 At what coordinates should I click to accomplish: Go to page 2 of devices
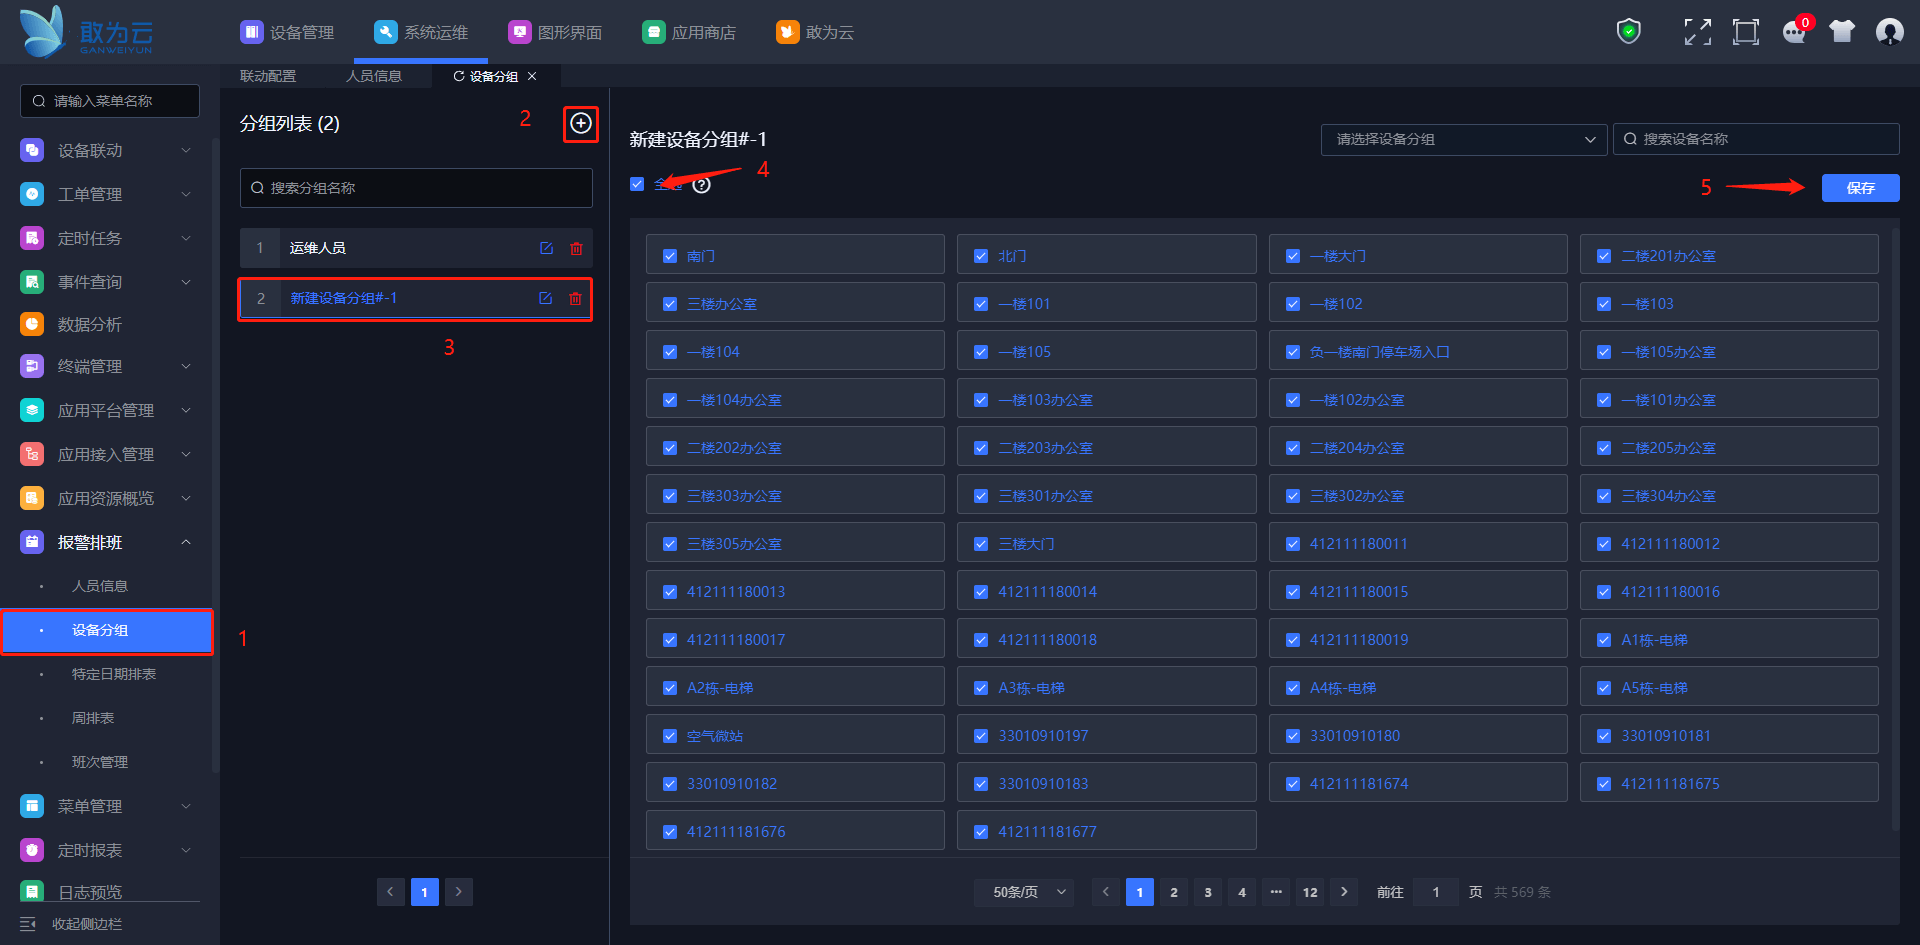coord(1173,892)
